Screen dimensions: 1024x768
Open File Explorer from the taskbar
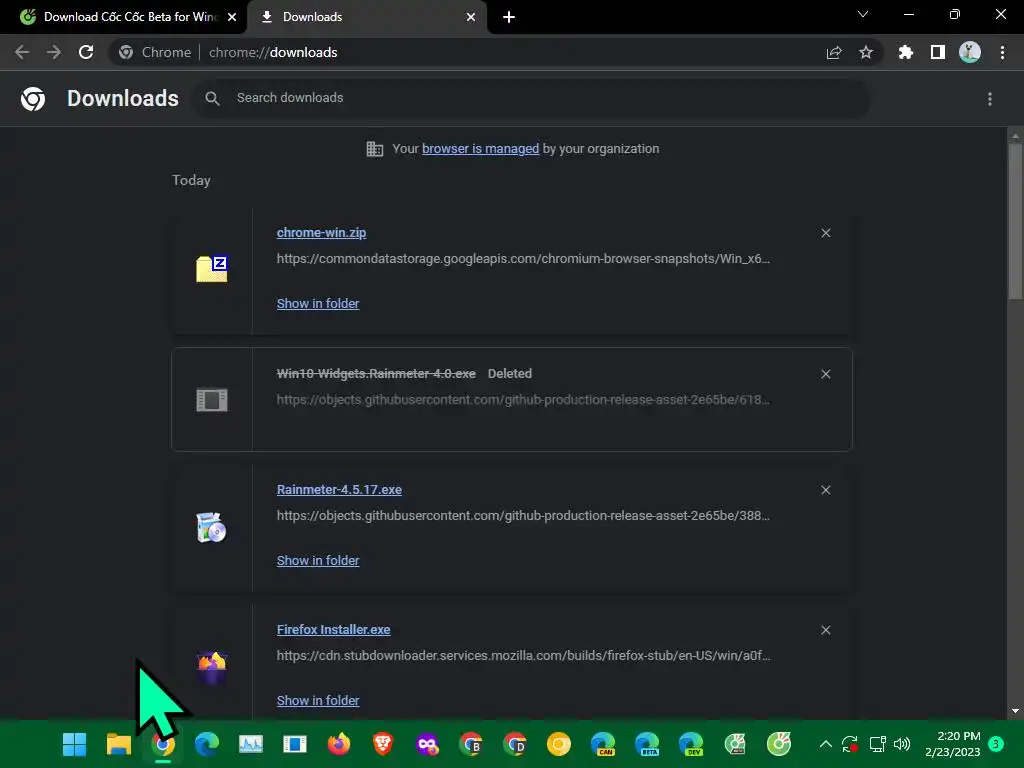click(119, 744)
